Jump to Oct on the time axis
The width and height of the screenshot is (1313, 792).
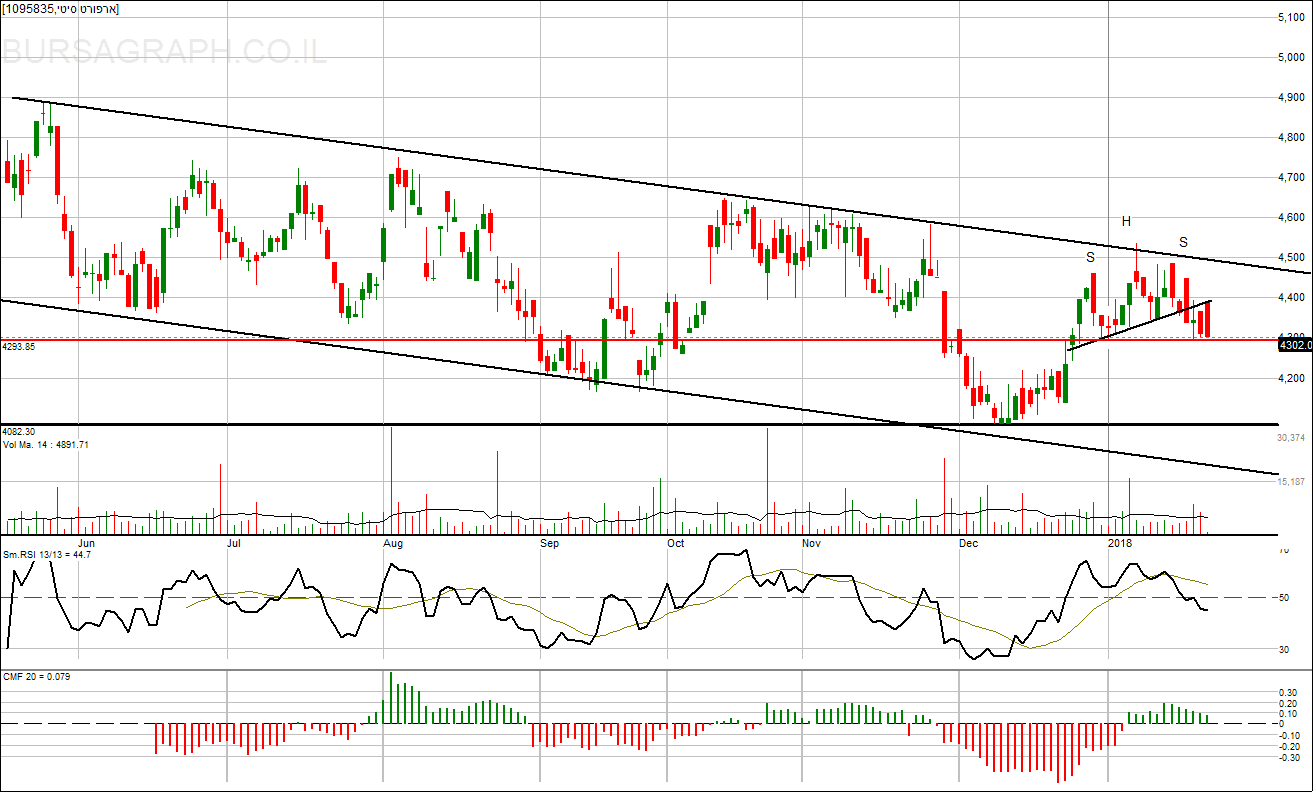coord(675,544)
